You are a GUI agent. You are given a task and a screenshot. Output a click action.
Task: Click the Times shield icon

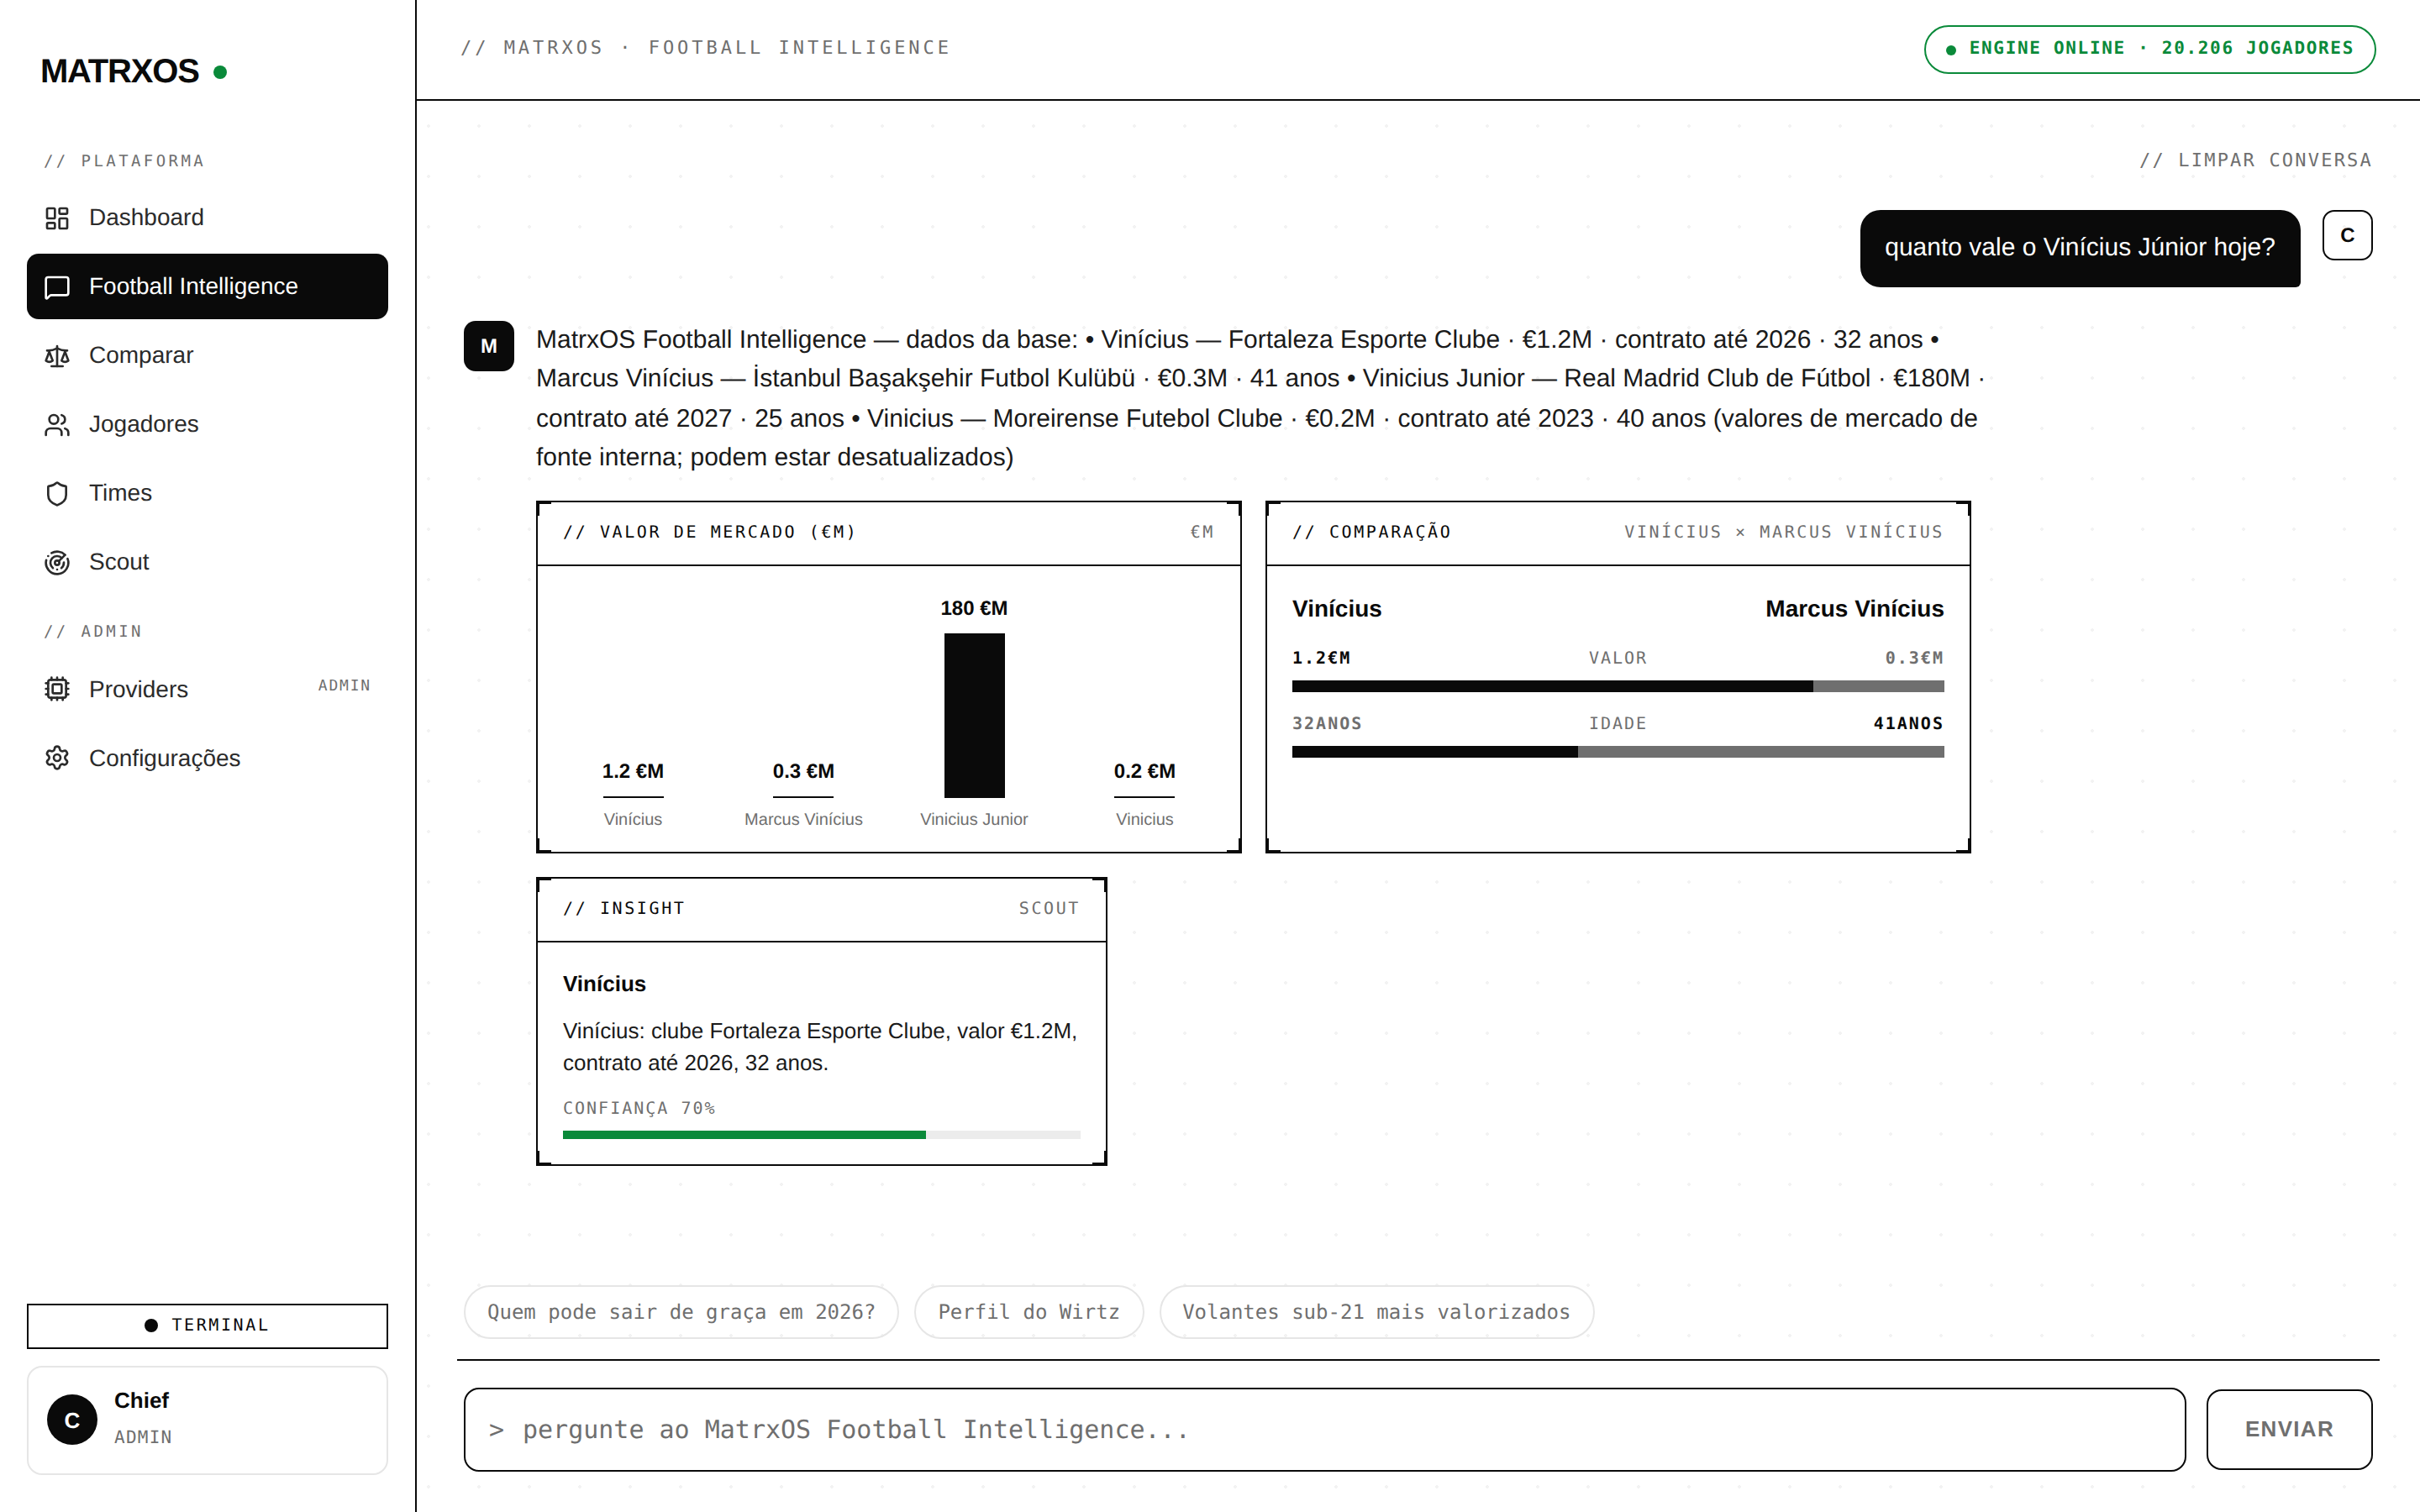click(57, 494)
